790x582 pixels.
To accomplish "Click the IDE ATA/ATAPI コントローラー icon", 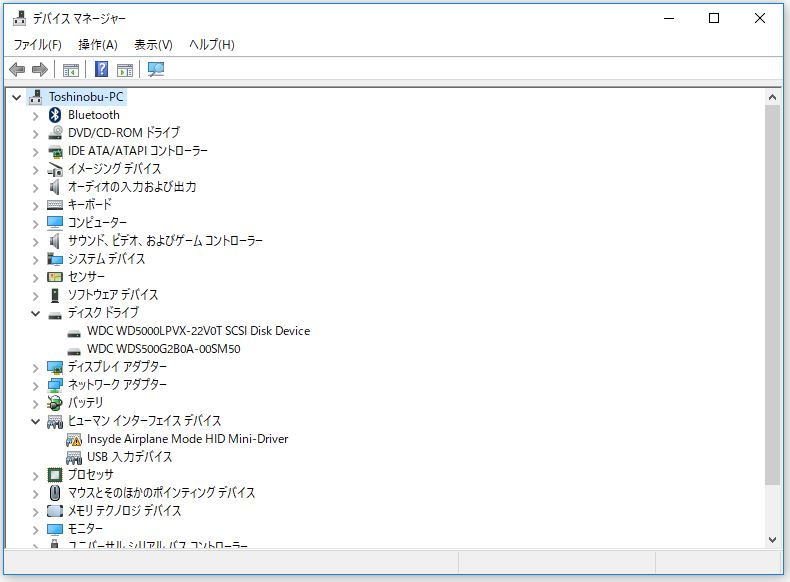I will click(55, 151).
